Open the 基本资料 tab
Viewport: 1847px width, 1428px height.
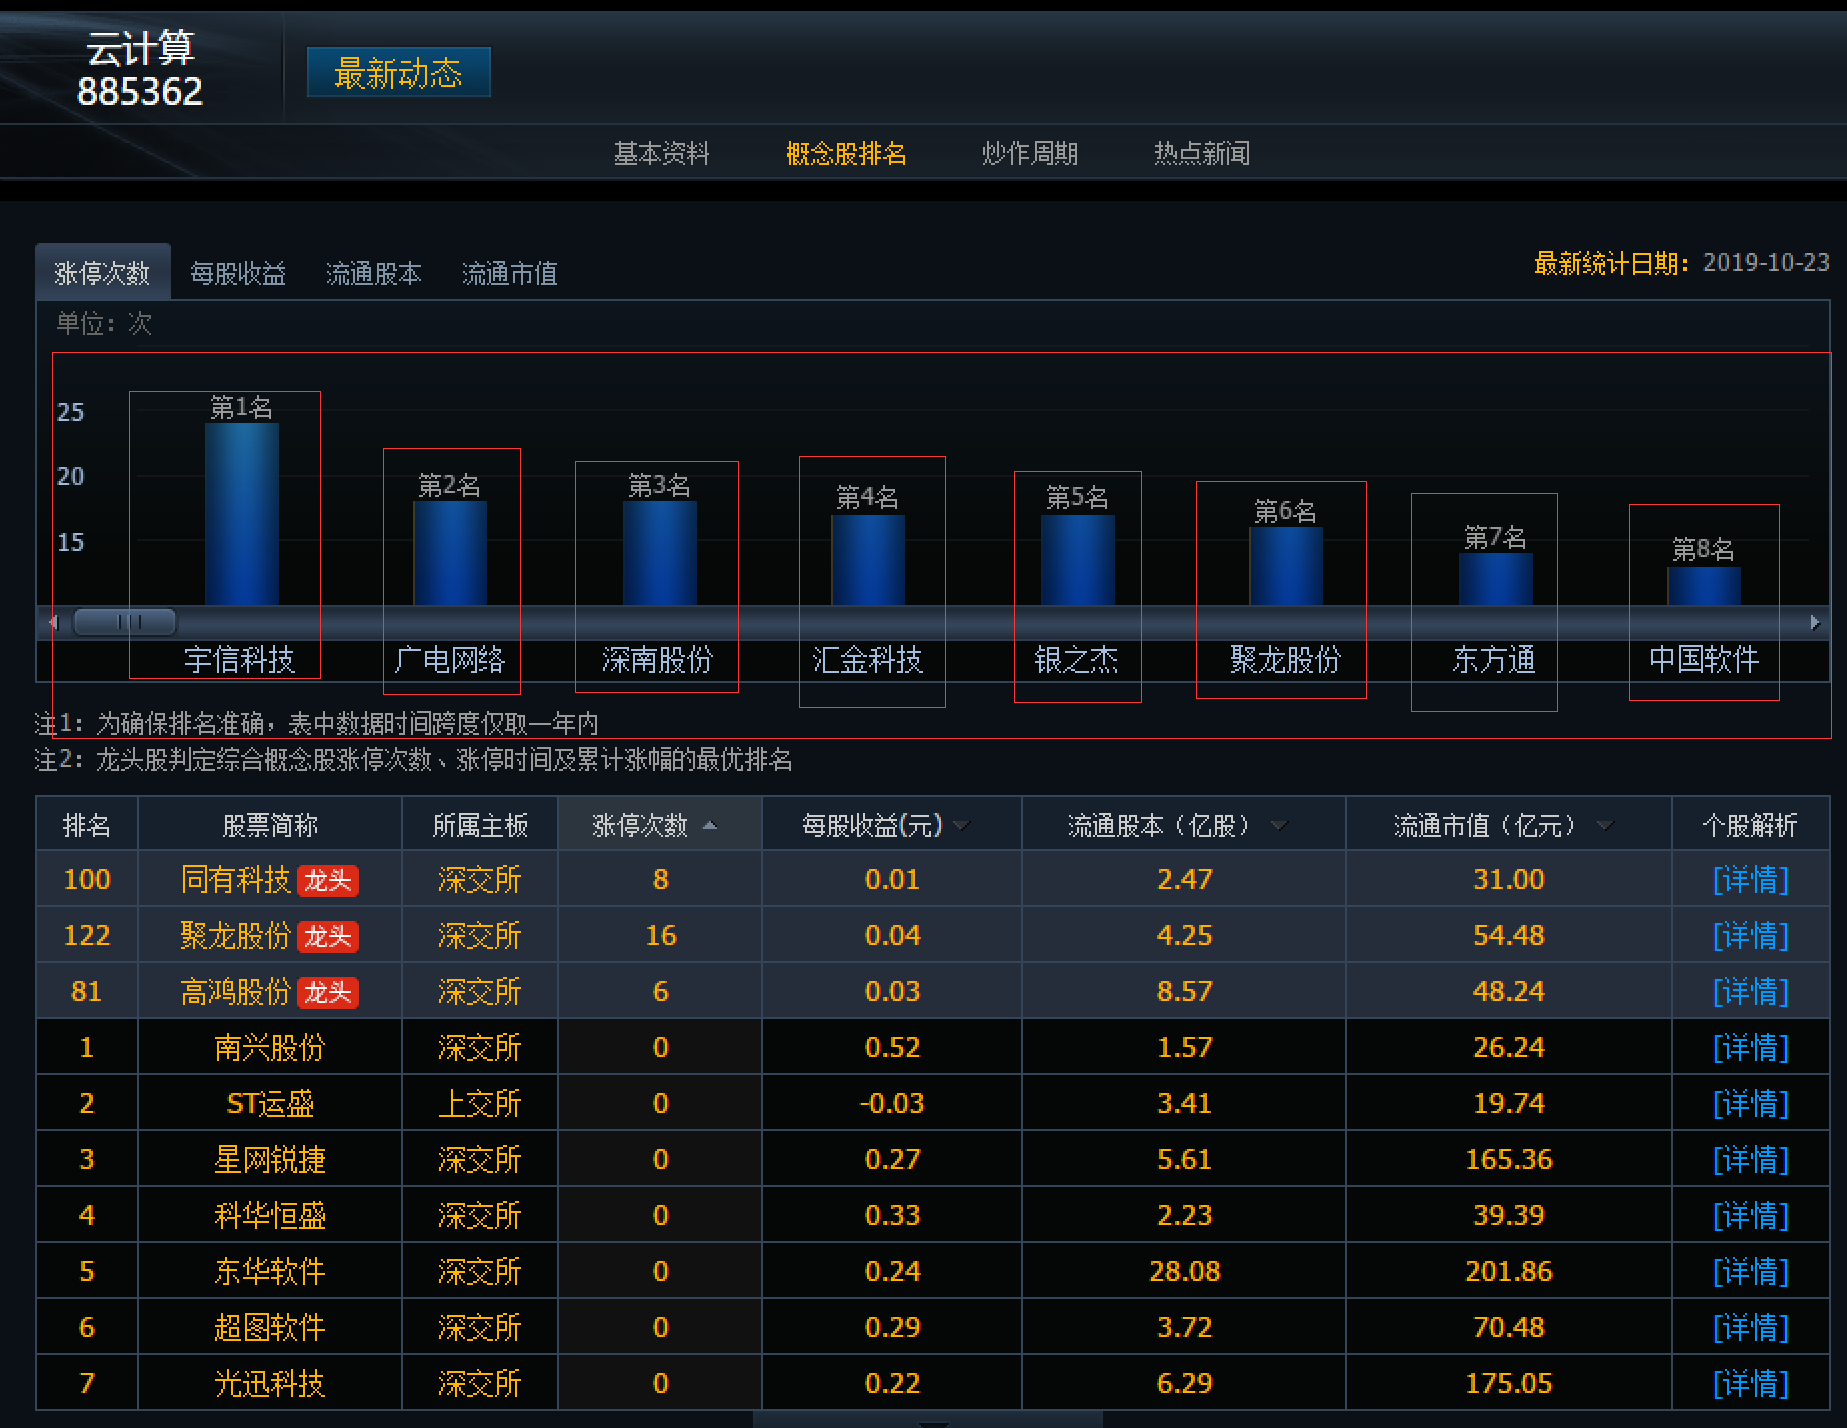click(x=661, y=153)
